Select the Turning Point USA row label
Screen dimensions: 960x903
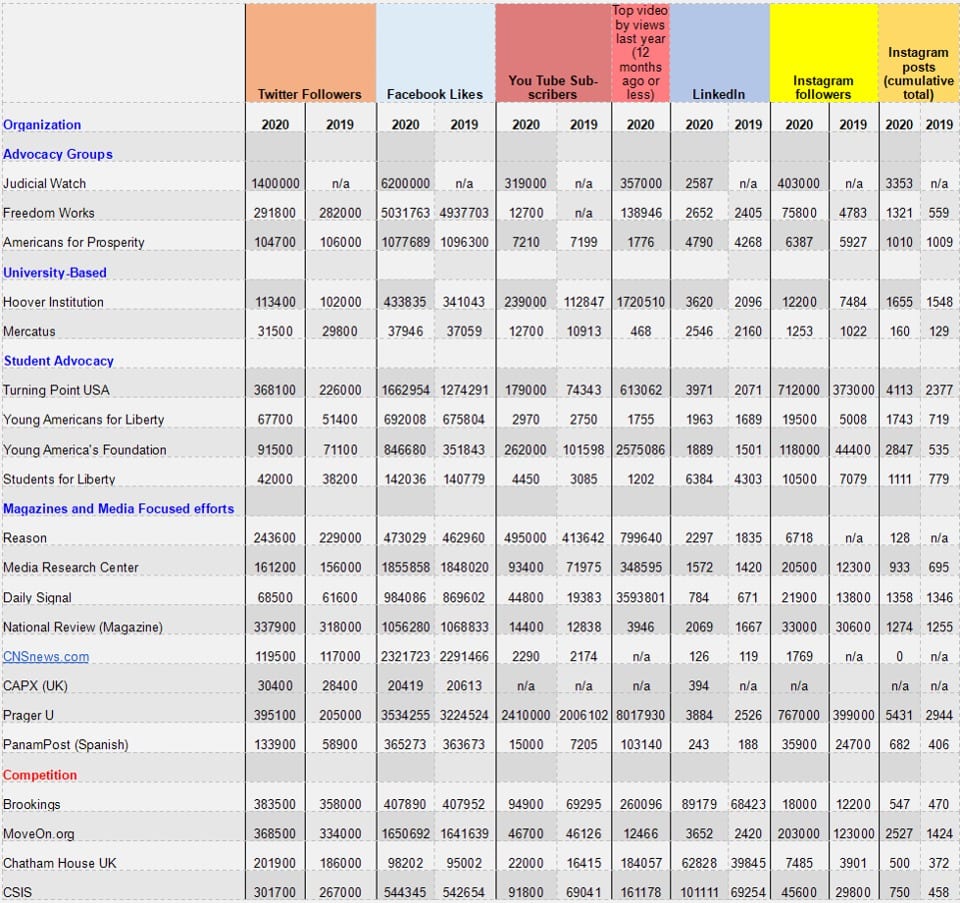[x=56, y=390]
